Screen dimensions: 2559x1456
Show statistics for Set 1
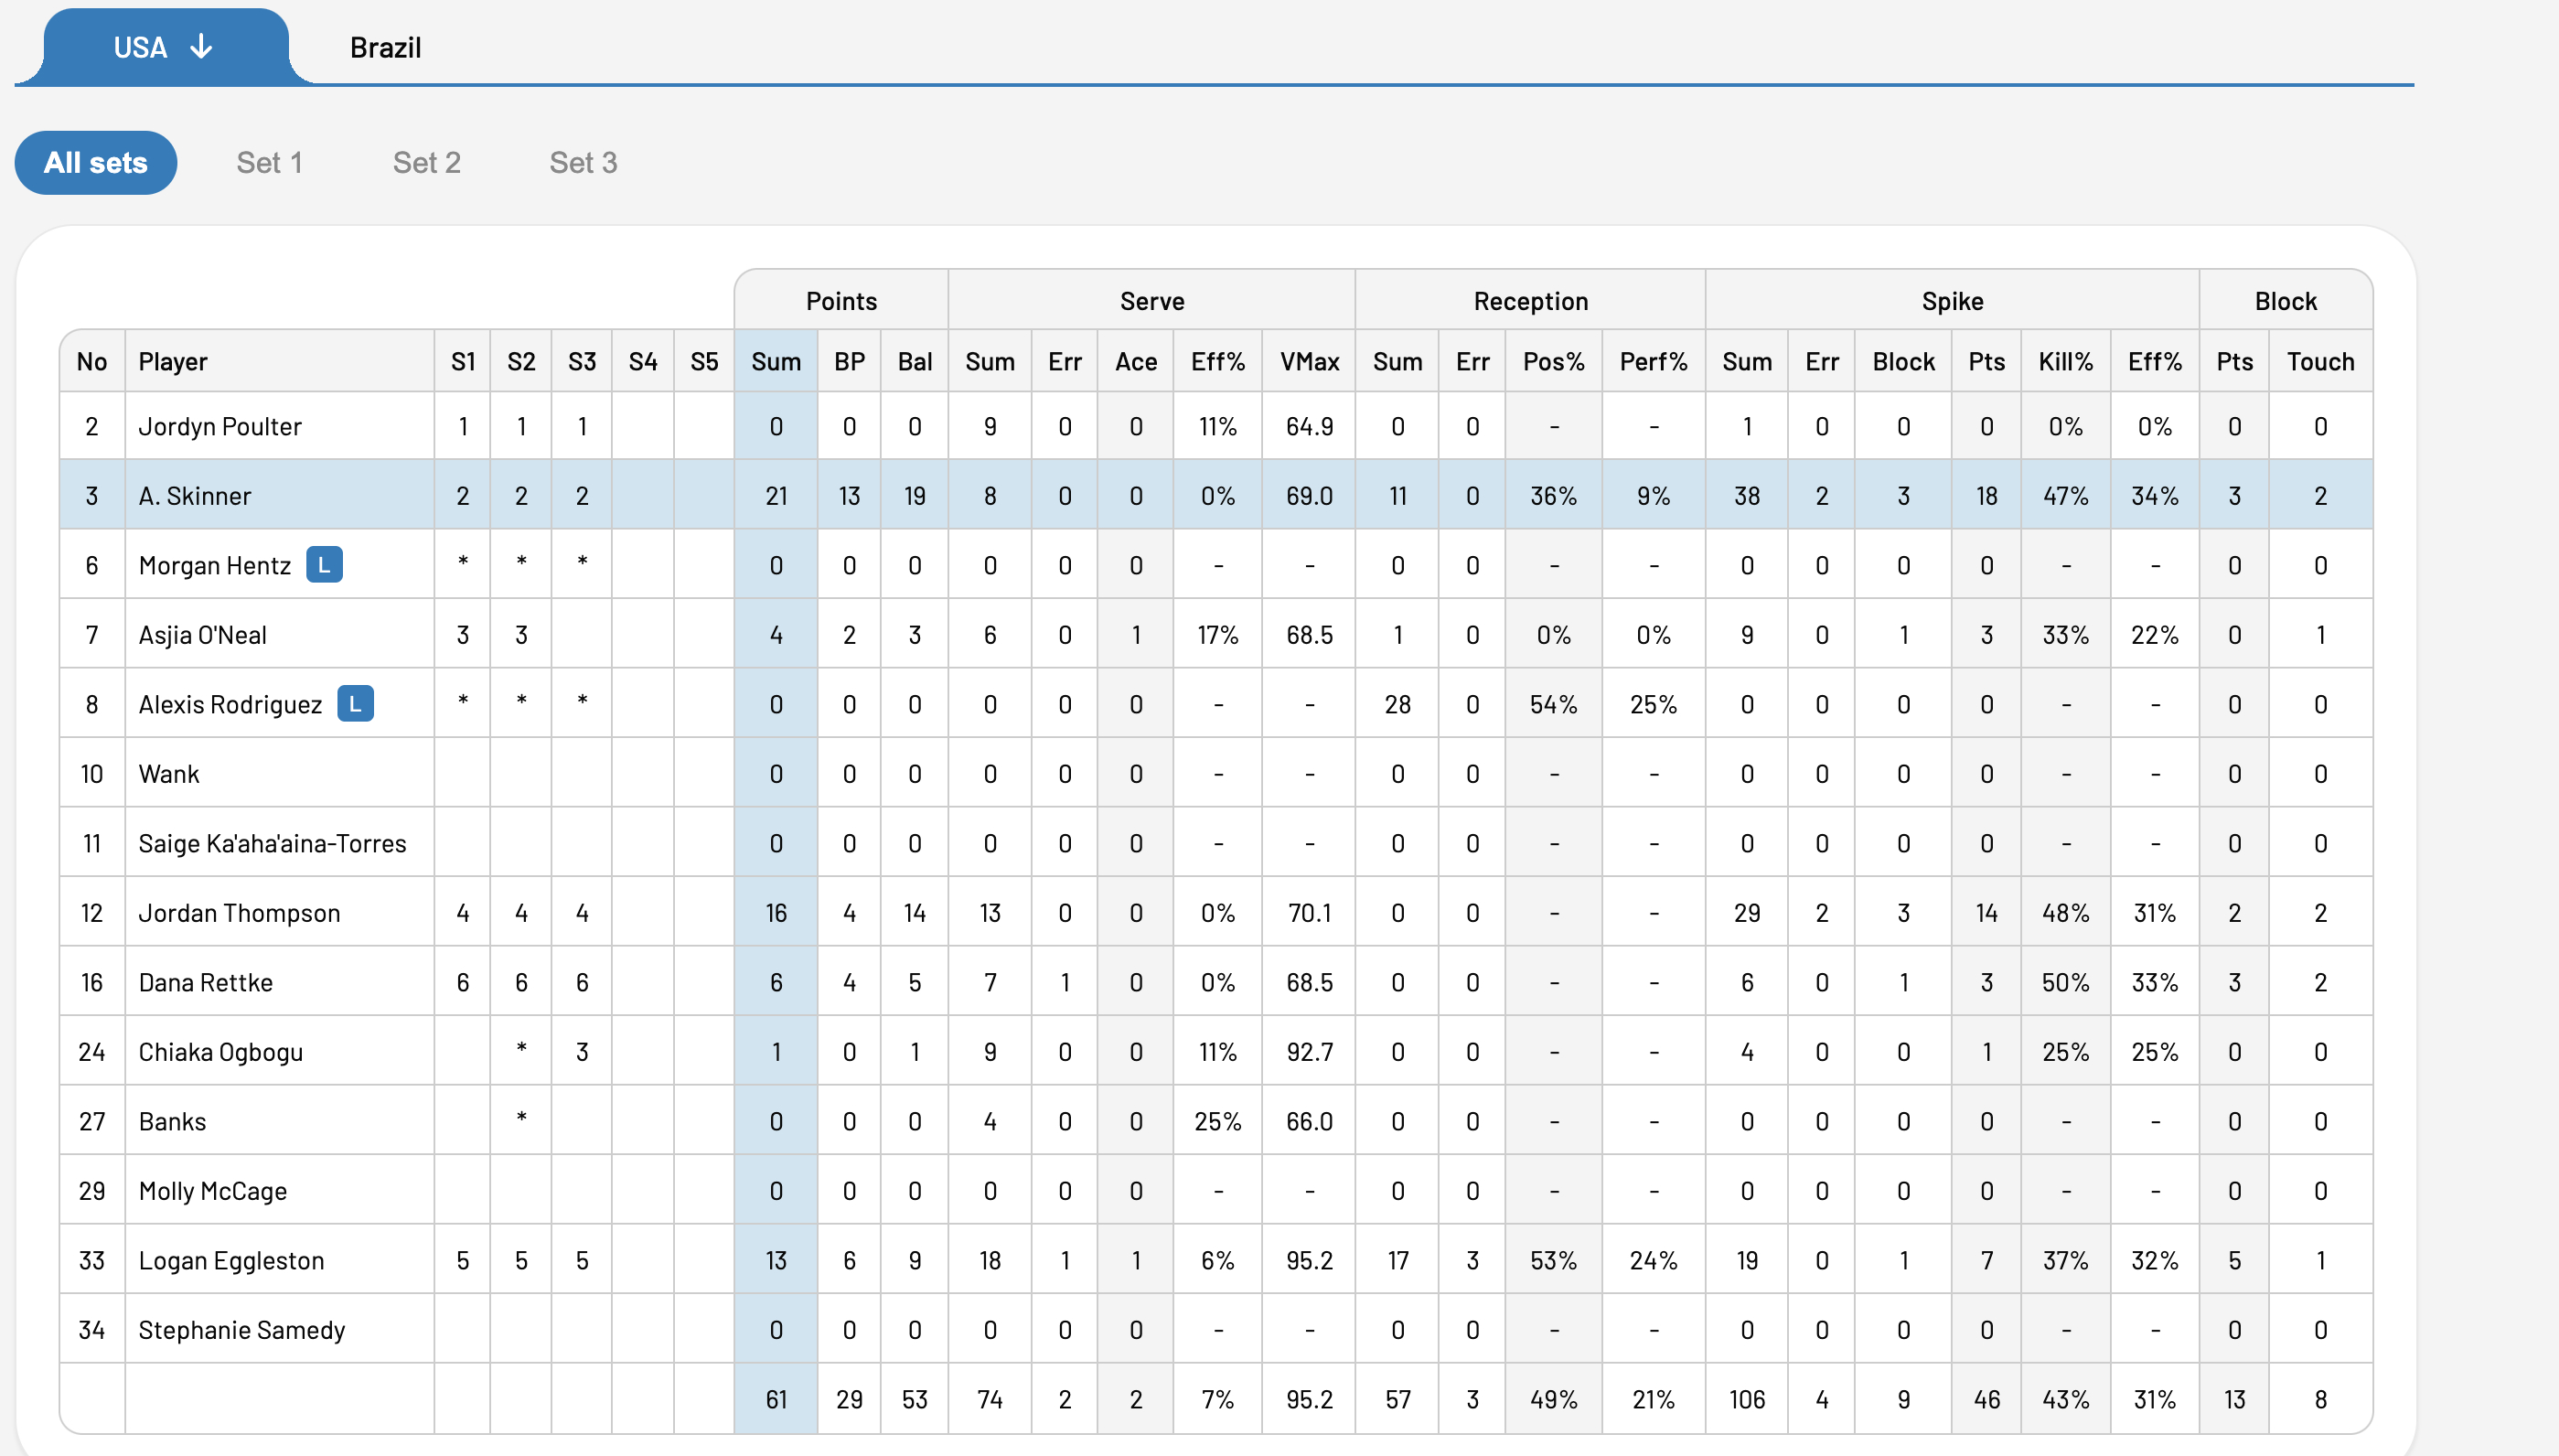(x=269, y=163)
